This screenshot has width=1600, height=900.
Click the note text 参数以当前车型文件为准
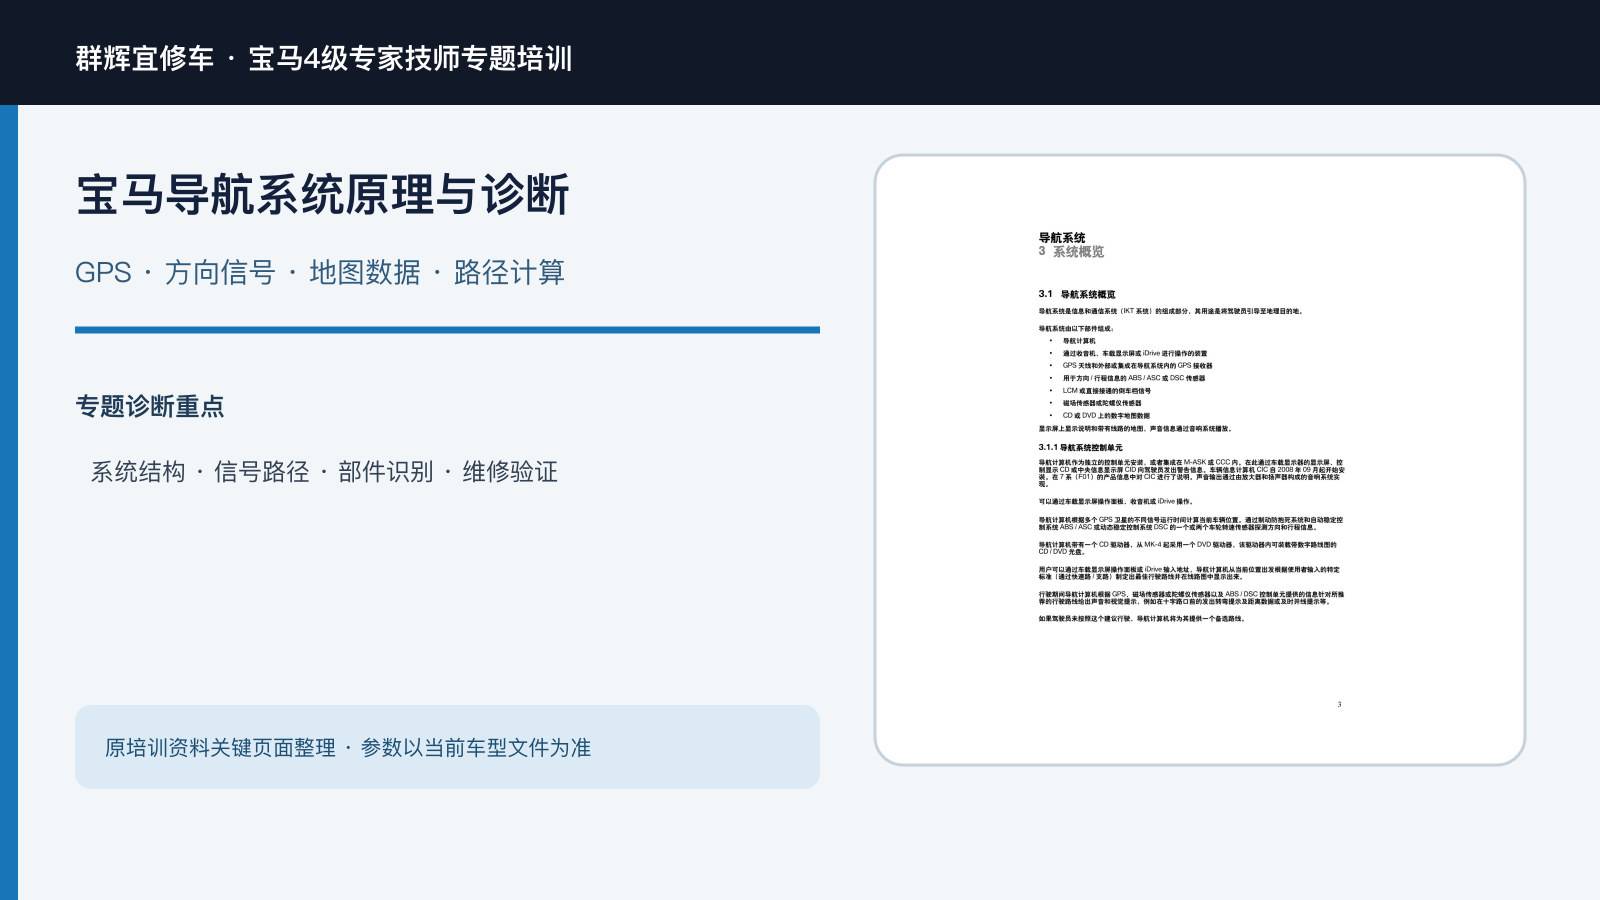click(x=476, y=748)
